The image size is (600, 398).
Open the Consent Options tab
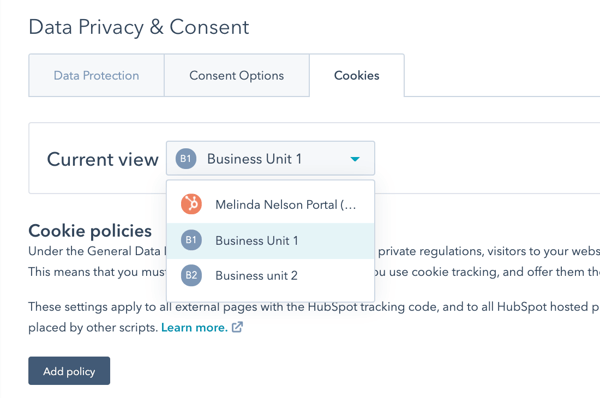pos(236,75)
